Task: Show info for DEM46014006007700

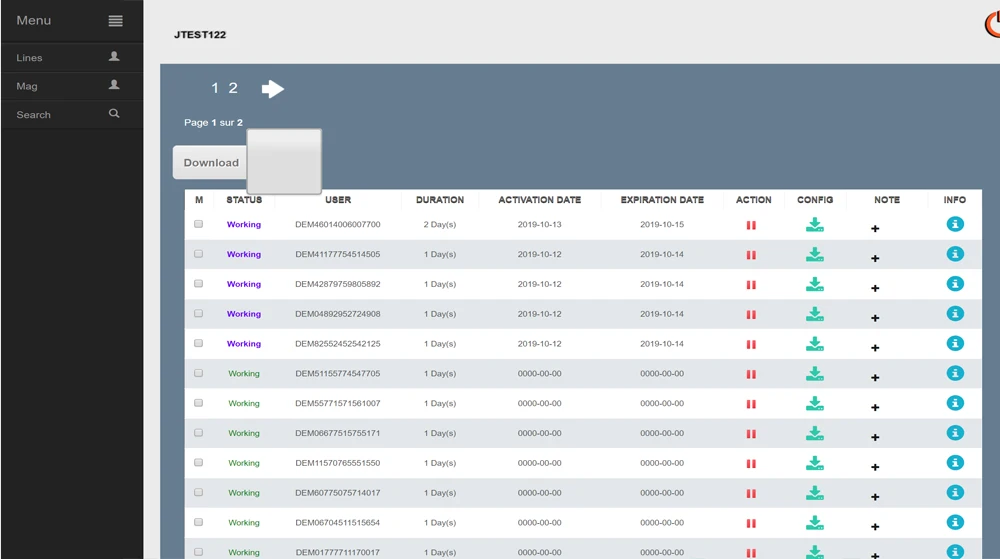Action: point(955,224)
